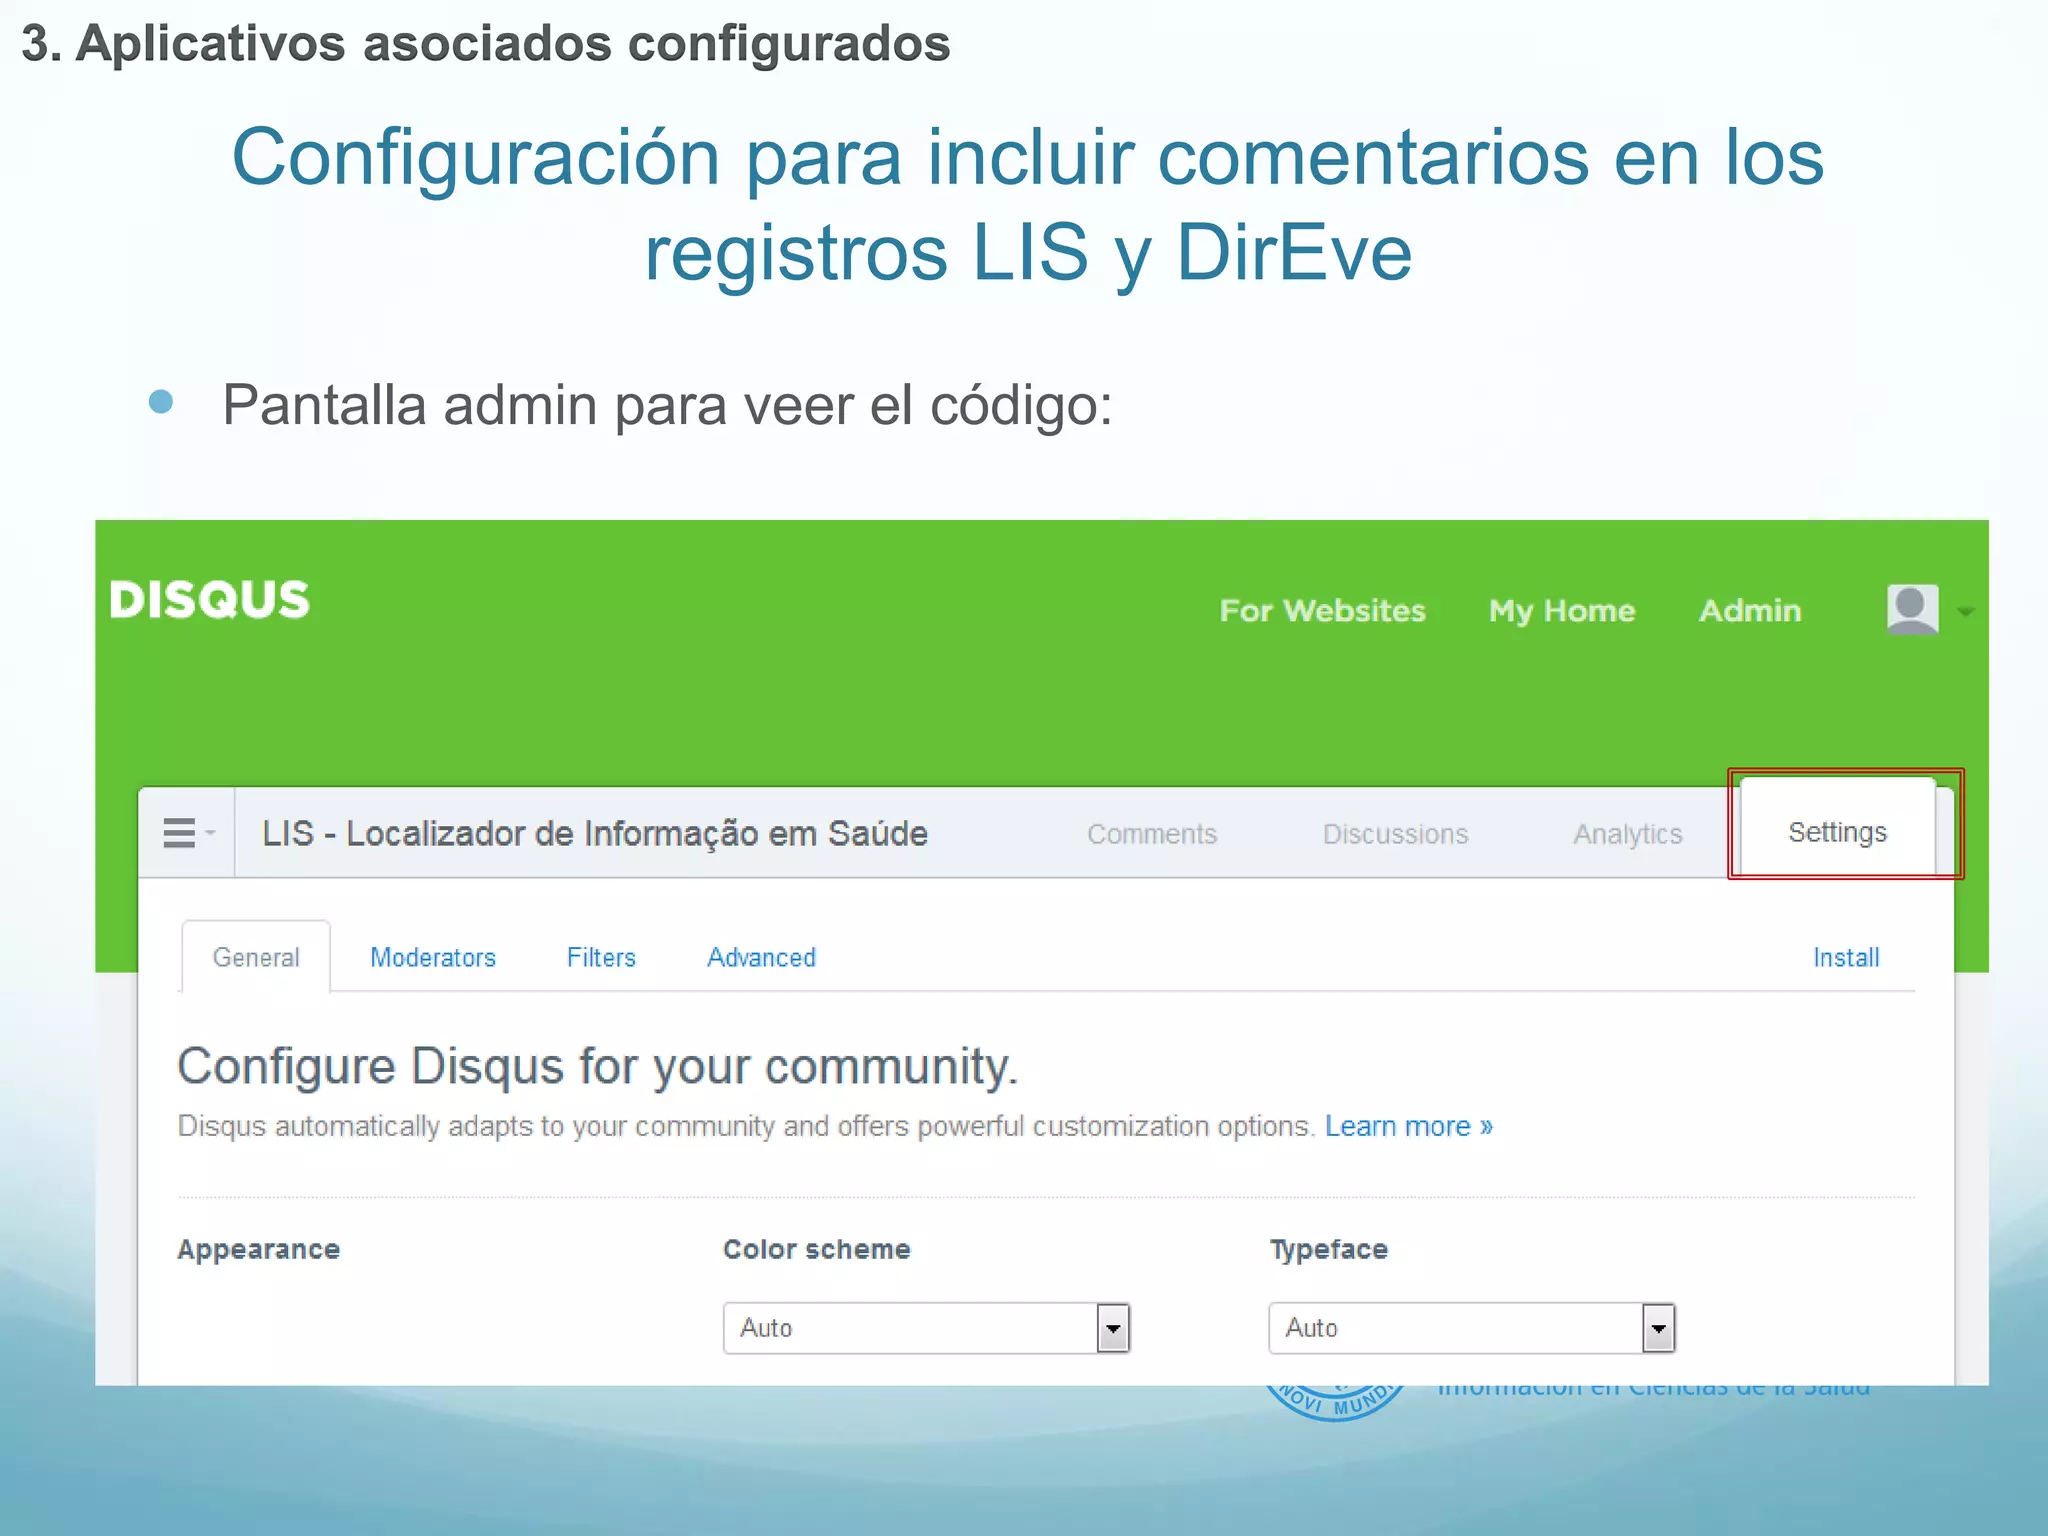The width and height of the screenshot is (2048, 1536).
Task: Click the Configure Disqus for your community heading
Action: click(598, 1066)
